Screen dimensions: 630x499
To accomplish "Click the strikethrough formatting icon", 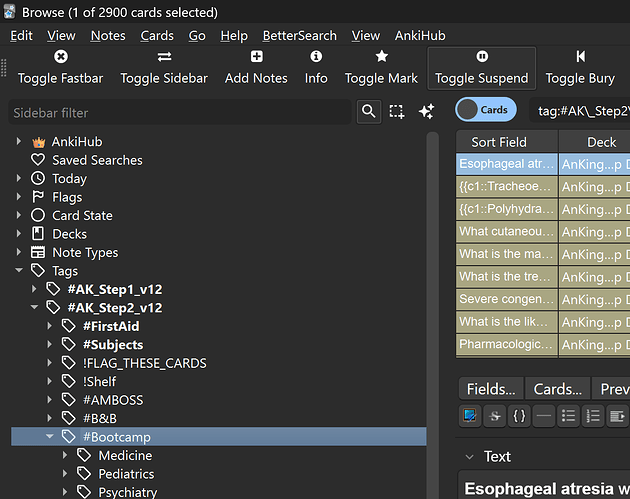I will coord(494,416).
